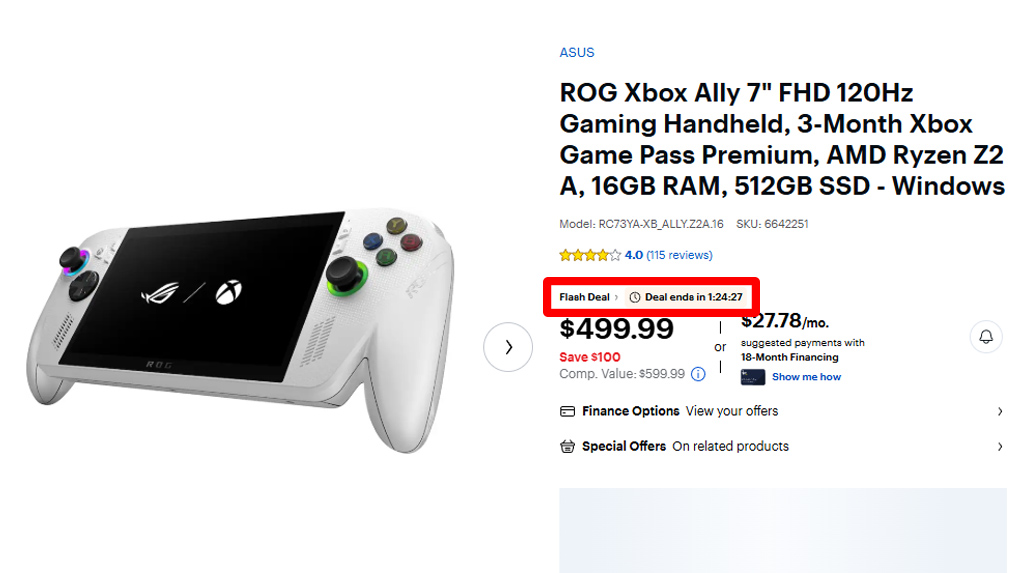Screen dimensions: 1018x573
Task: Expand the Finance Options row chevron
Action: (x=1000, y=411)
